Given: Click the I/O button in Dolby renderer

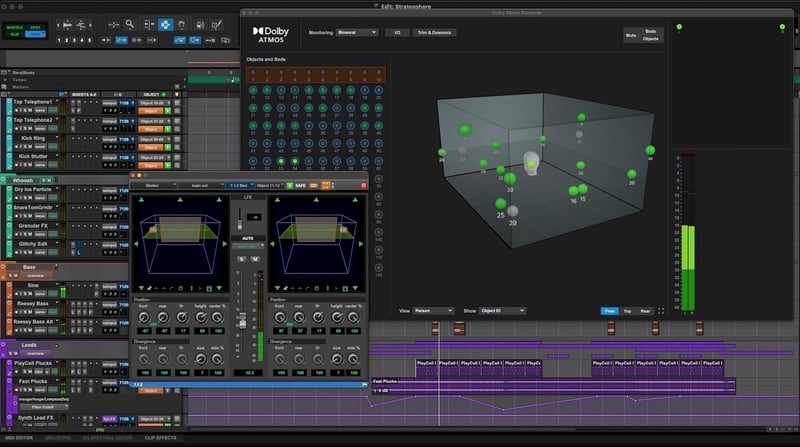Looking at the screenshot, I should pos(395,32).
